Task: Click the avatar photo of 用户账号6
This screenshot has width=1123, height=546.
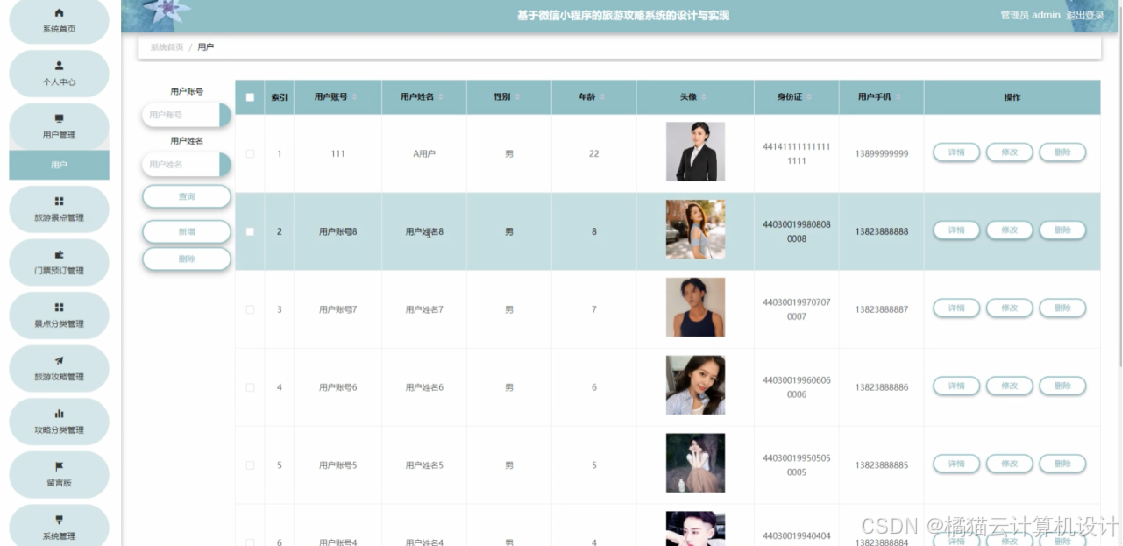Action: click(695, 385)
